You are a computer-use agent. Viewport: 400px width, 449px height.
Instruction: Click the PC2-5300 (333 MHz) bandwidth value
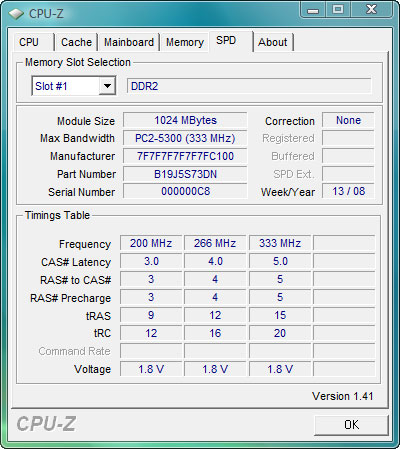coord(185,138)
